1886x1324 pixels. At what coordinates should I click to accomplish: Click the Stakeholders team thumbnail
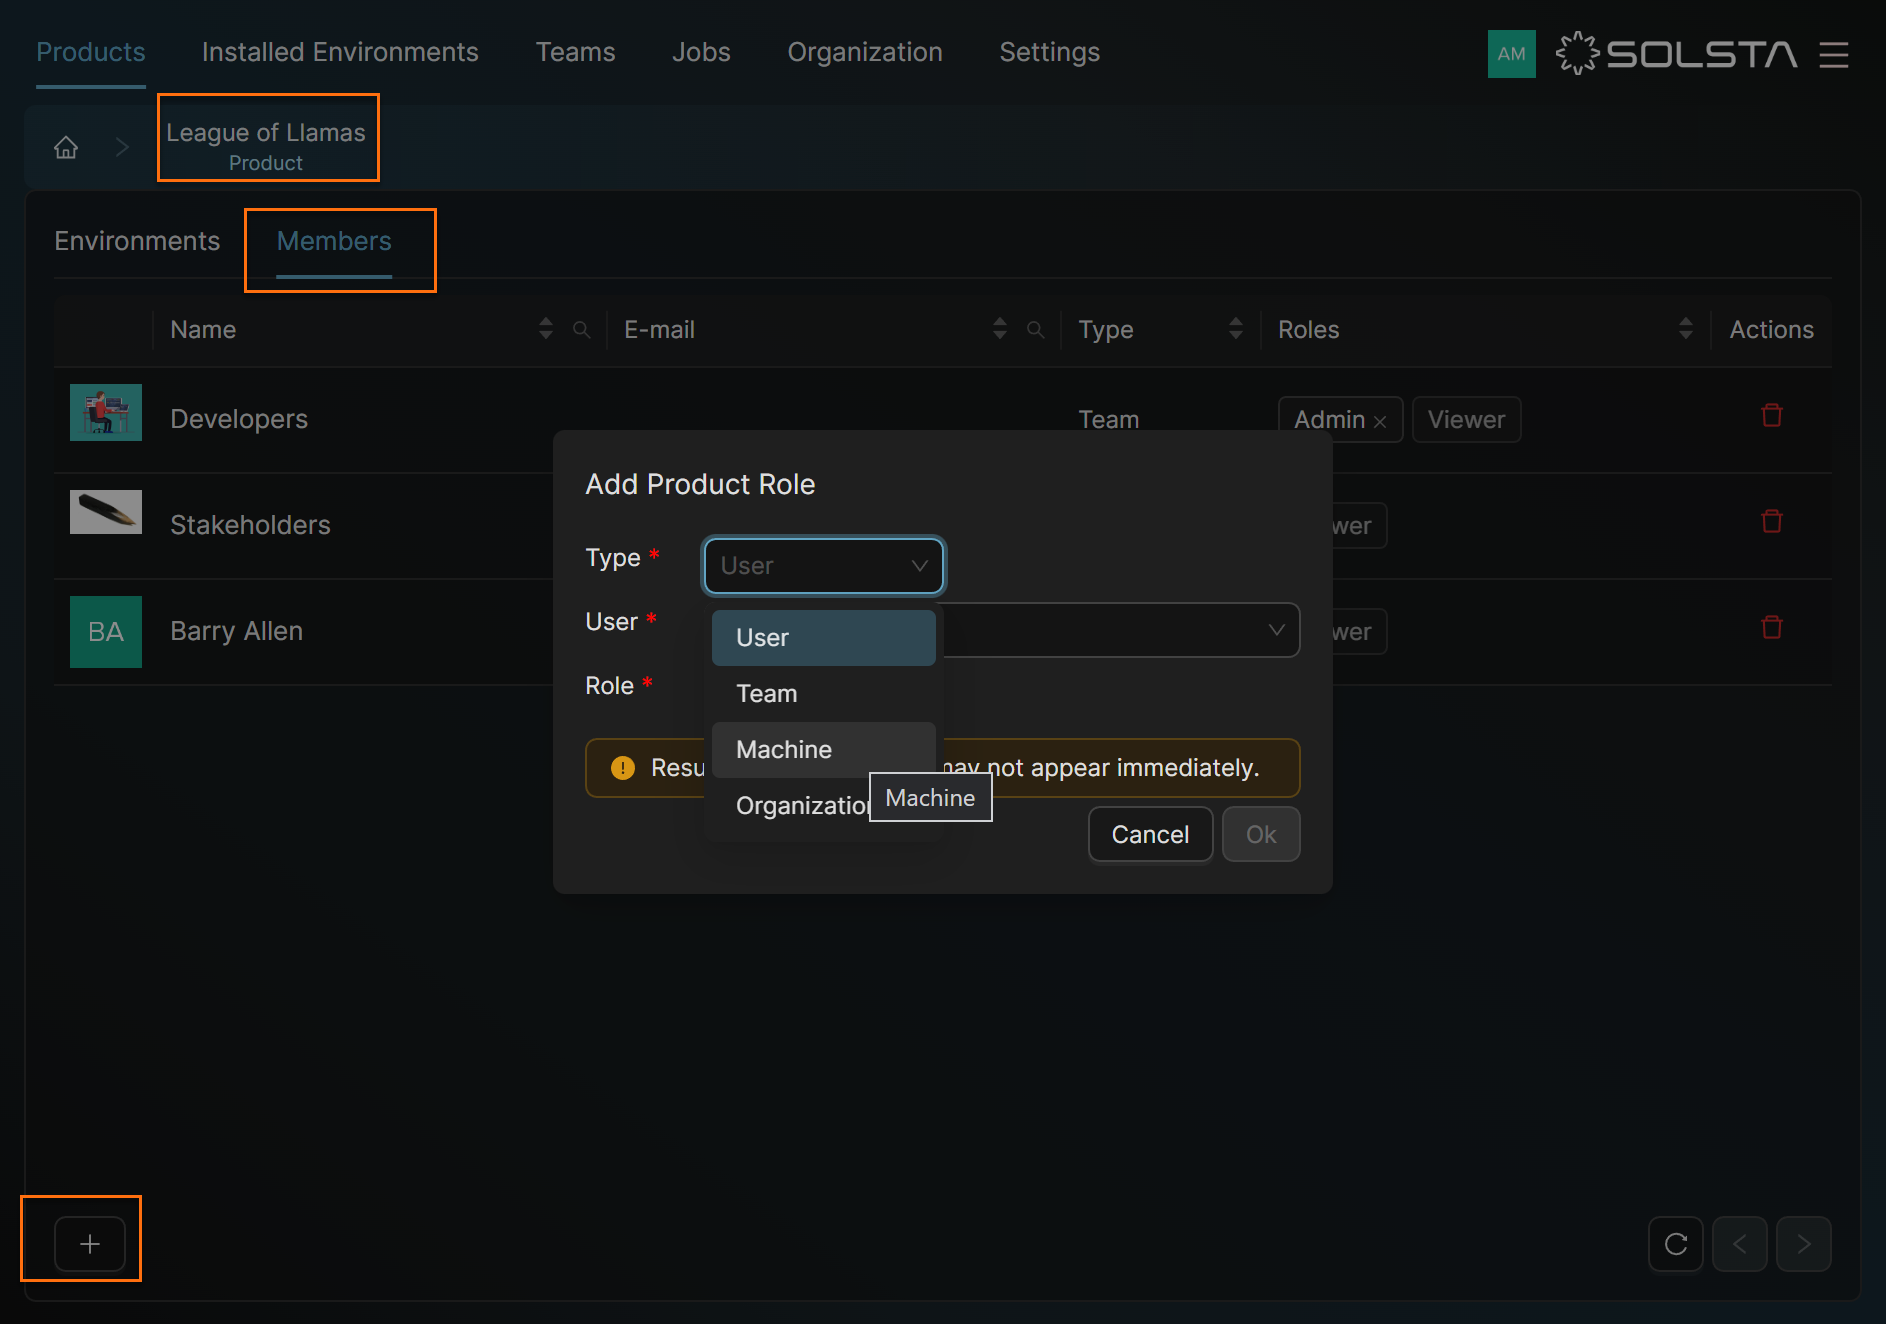[x=106, y=512]
